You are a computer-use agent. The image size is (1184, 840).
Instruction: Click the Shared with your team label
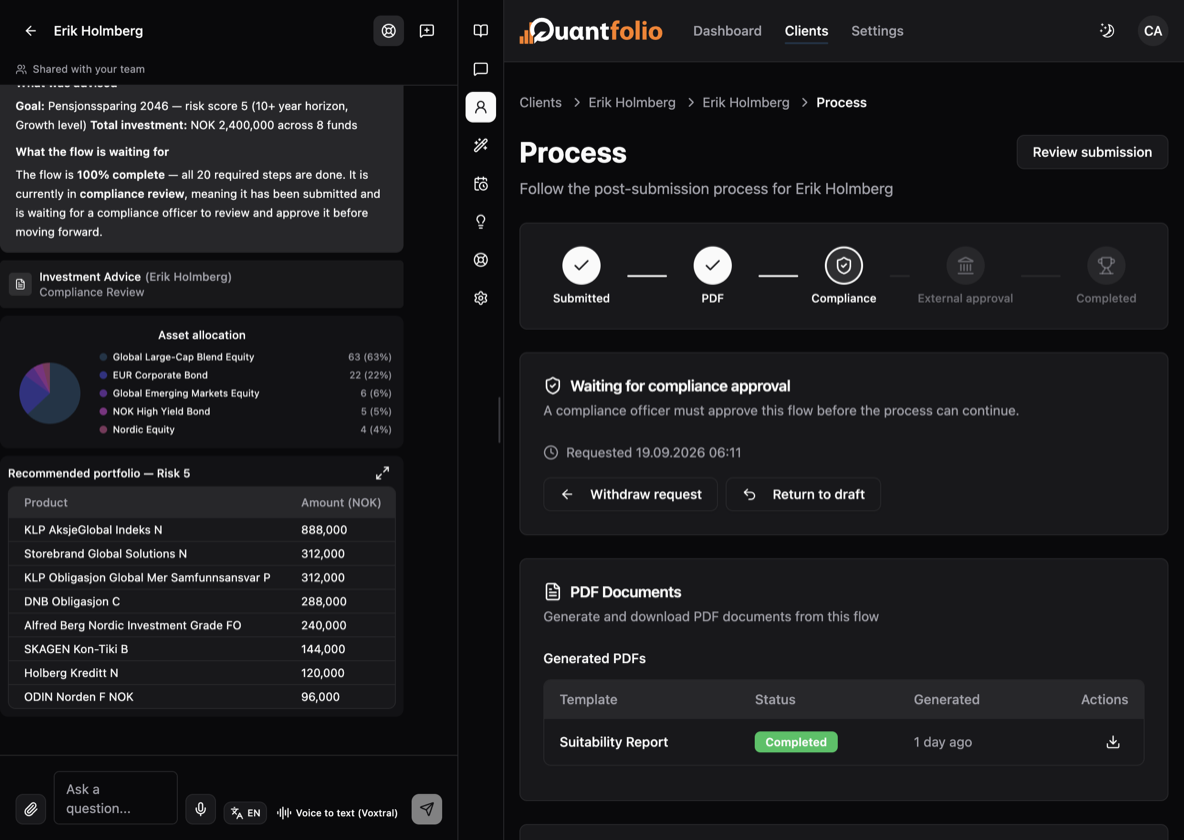(88, 69)
